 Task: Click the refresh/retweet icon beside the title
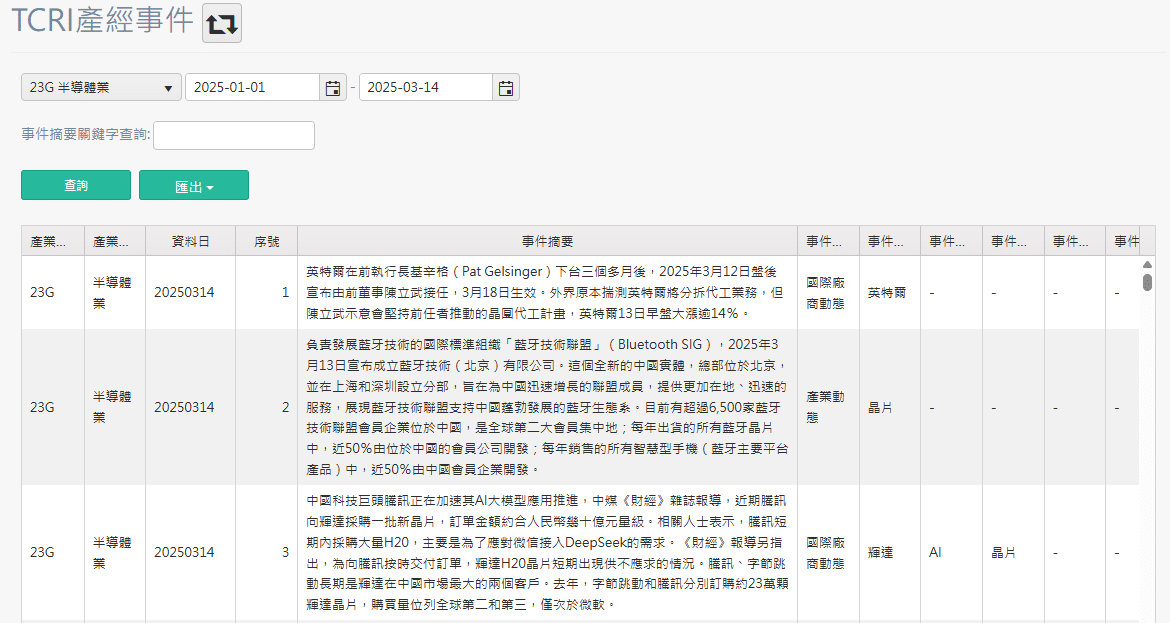click(x=222, y=24)
